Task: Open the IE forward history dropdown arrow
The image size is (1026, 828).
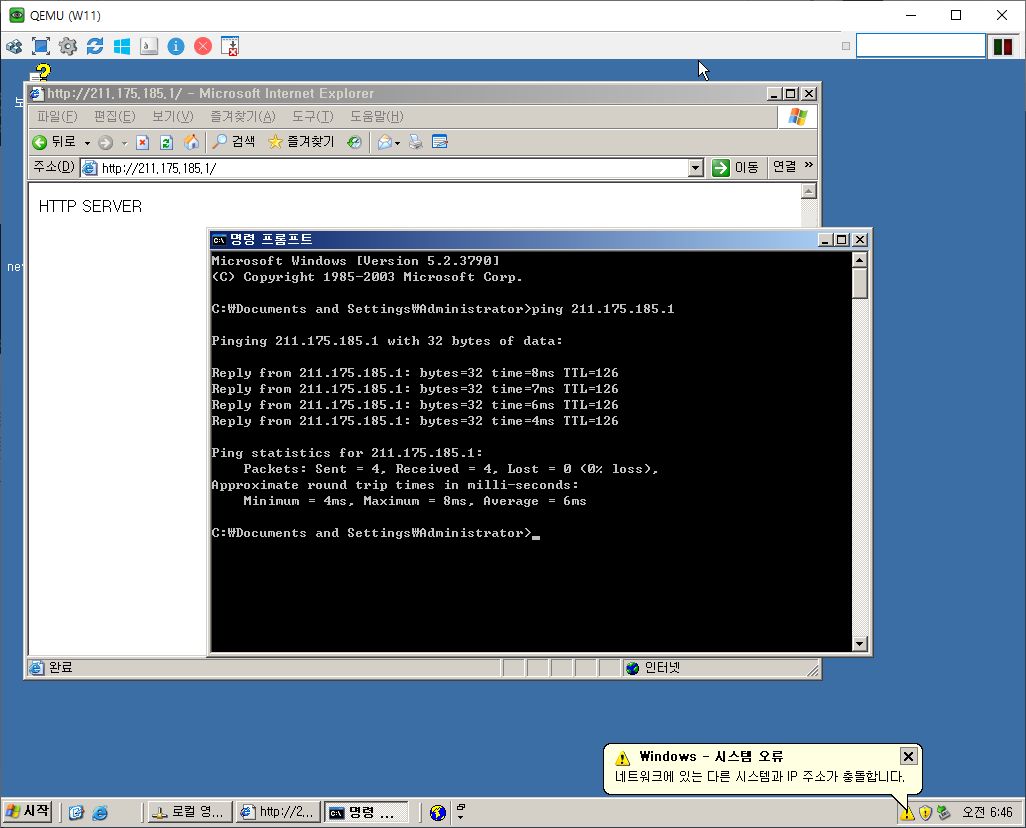Action: pyautogui.click(x=124, y=143)
